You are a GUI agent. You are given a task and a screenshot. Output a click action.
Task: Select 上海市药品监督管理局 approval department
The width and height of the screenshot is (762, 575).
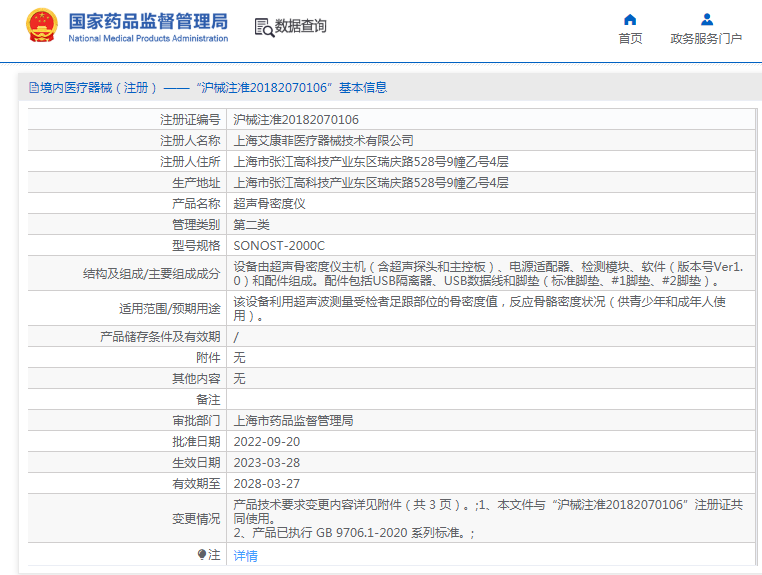pos(293,420)
